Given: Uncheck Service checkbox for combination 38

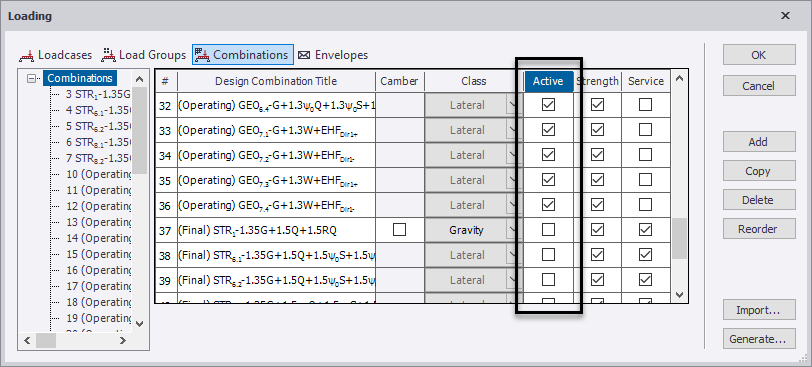Looking at the screenshot, I should (645, 255).
